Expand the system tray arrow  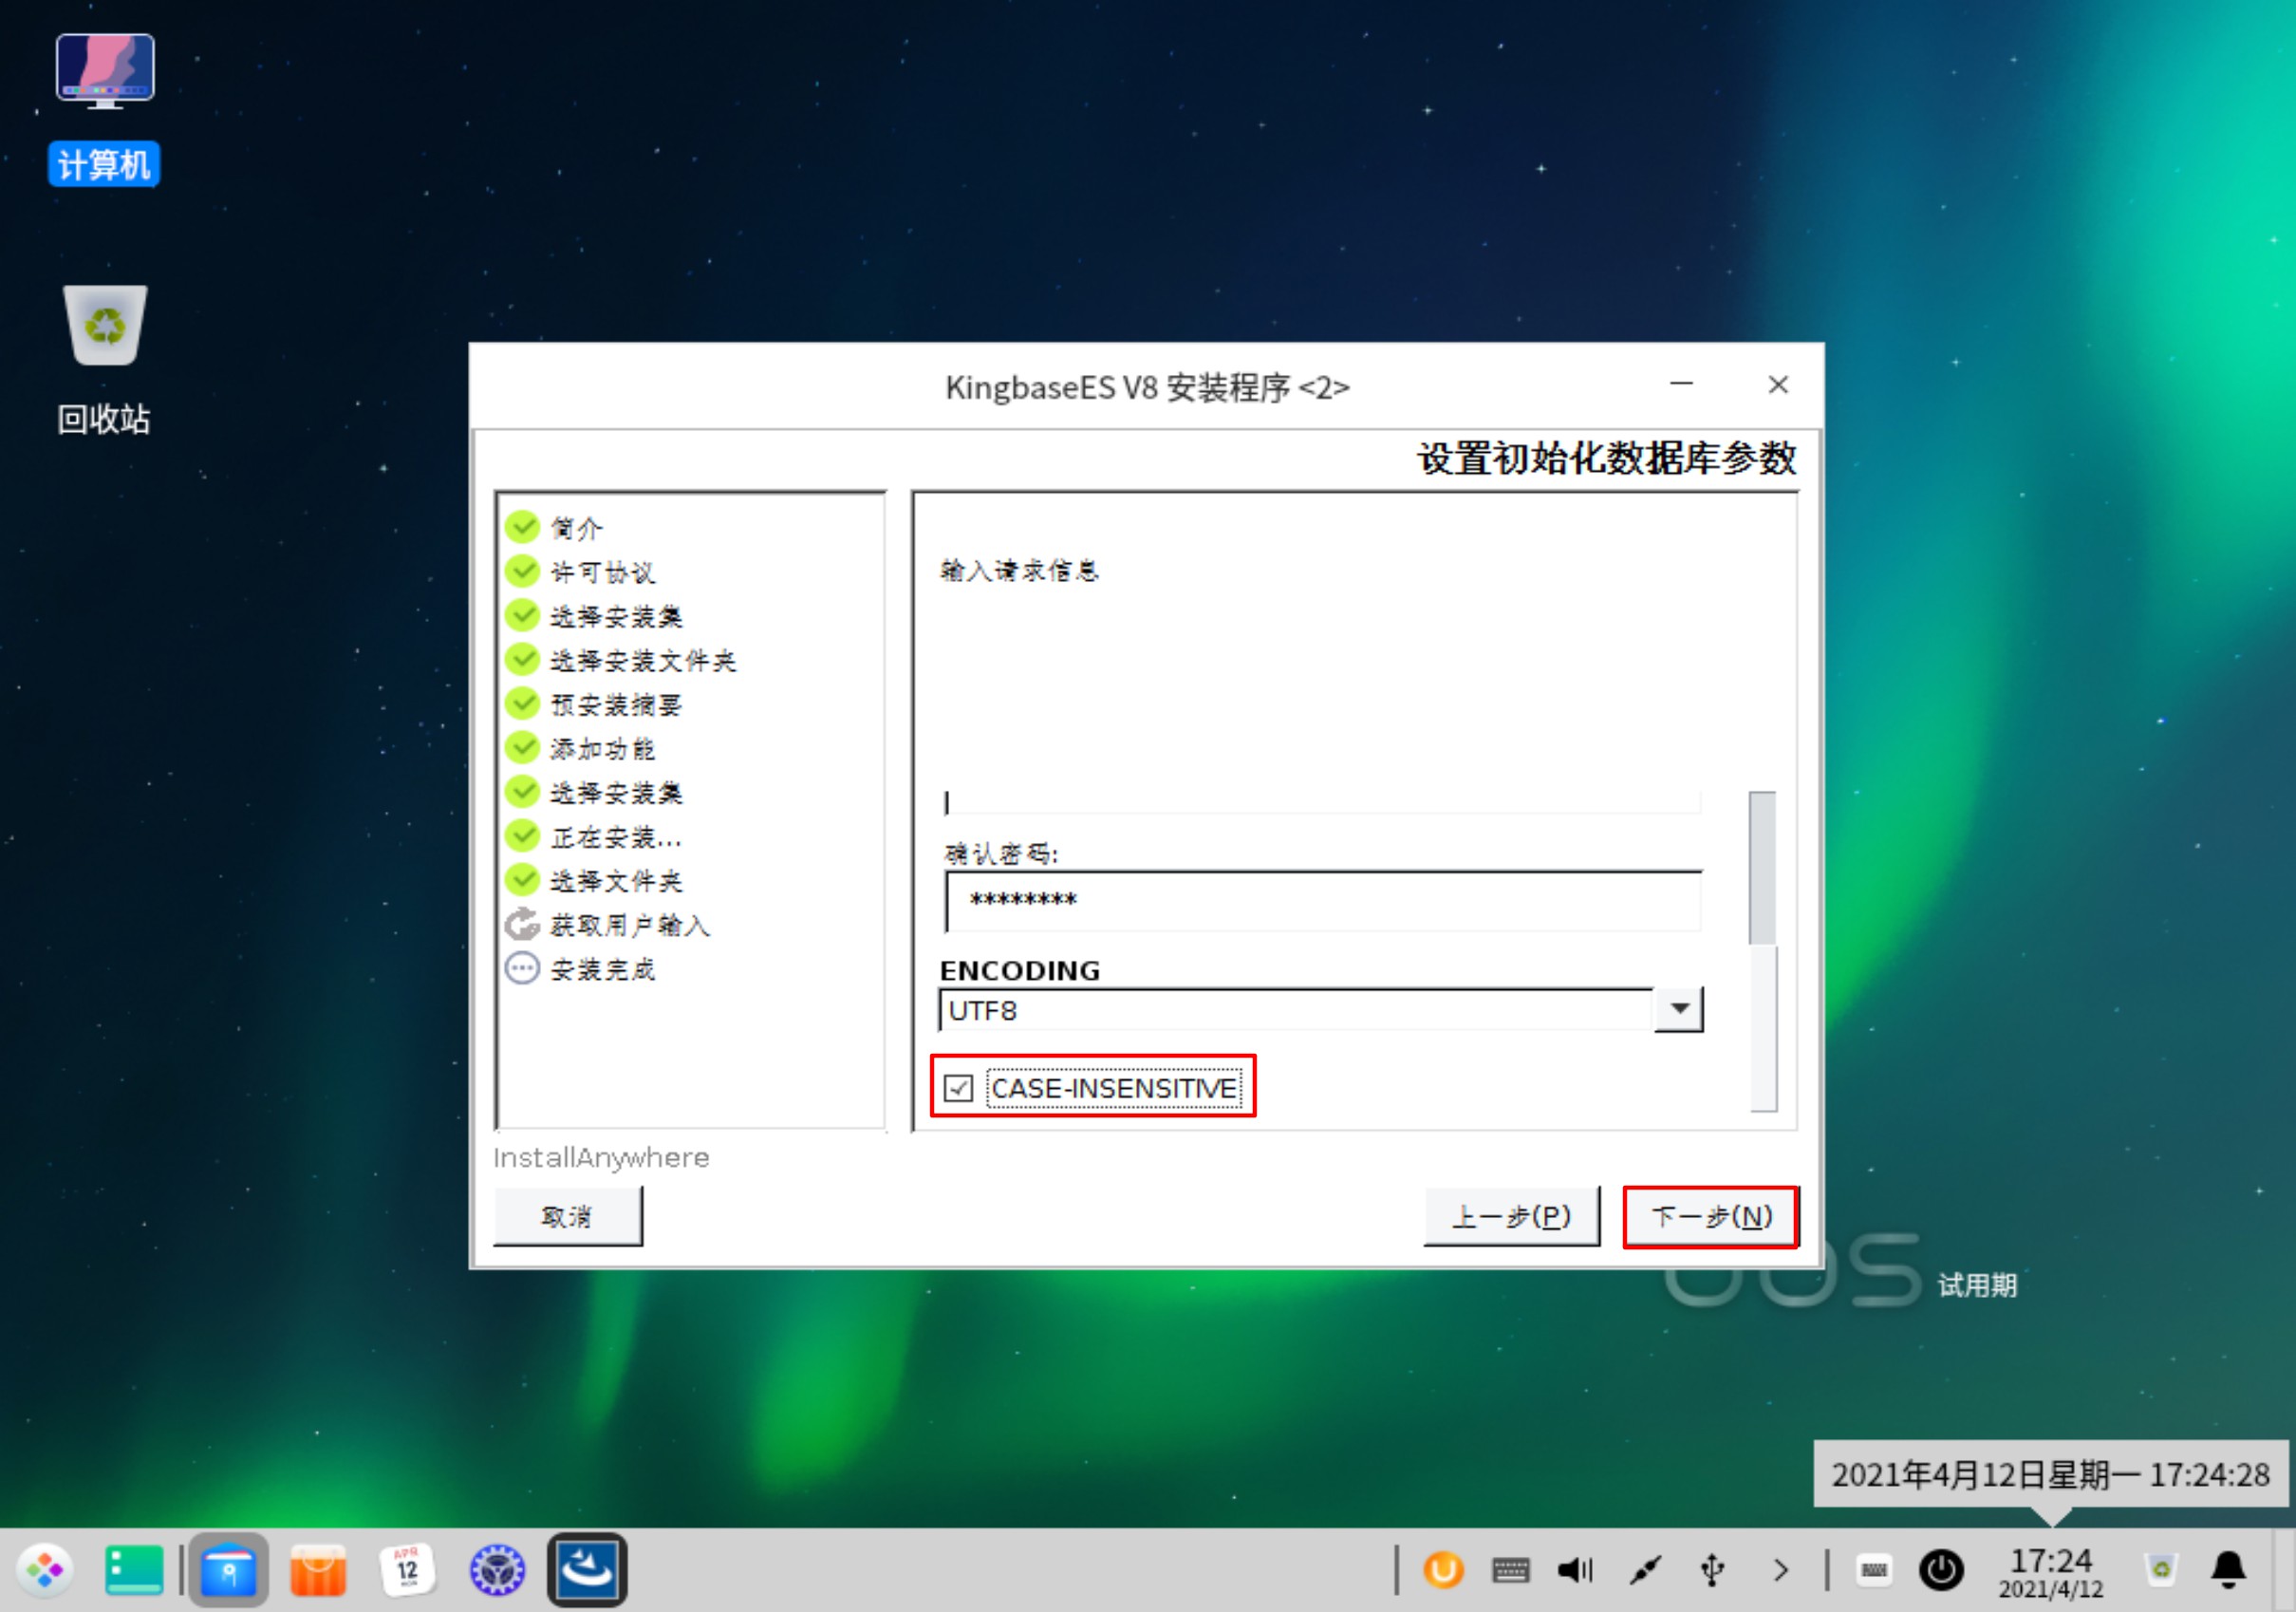click(x=1780, y=1570)
